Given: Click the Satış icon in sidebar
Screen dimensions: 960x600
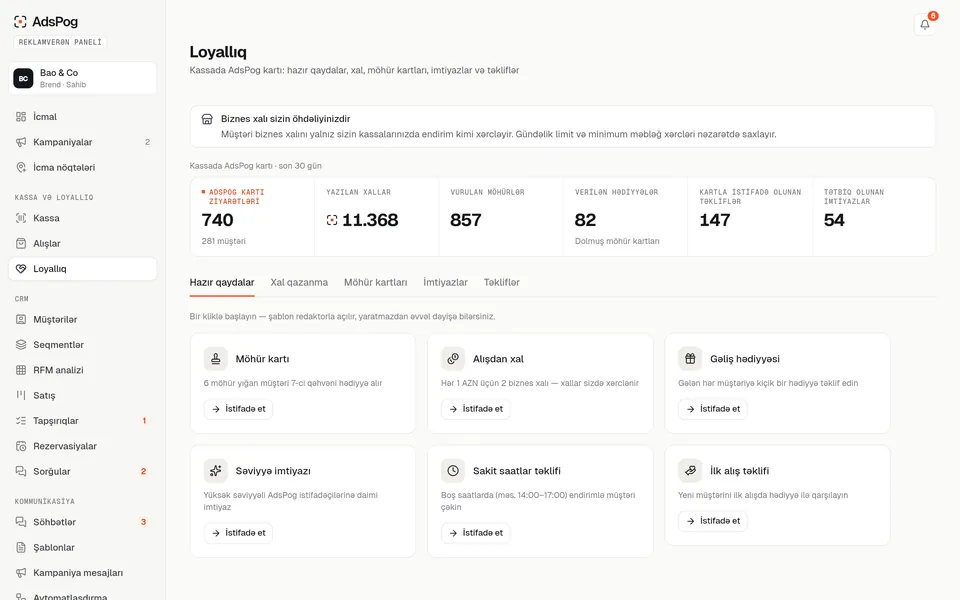Looking at the screenshot, I should 21,396.
